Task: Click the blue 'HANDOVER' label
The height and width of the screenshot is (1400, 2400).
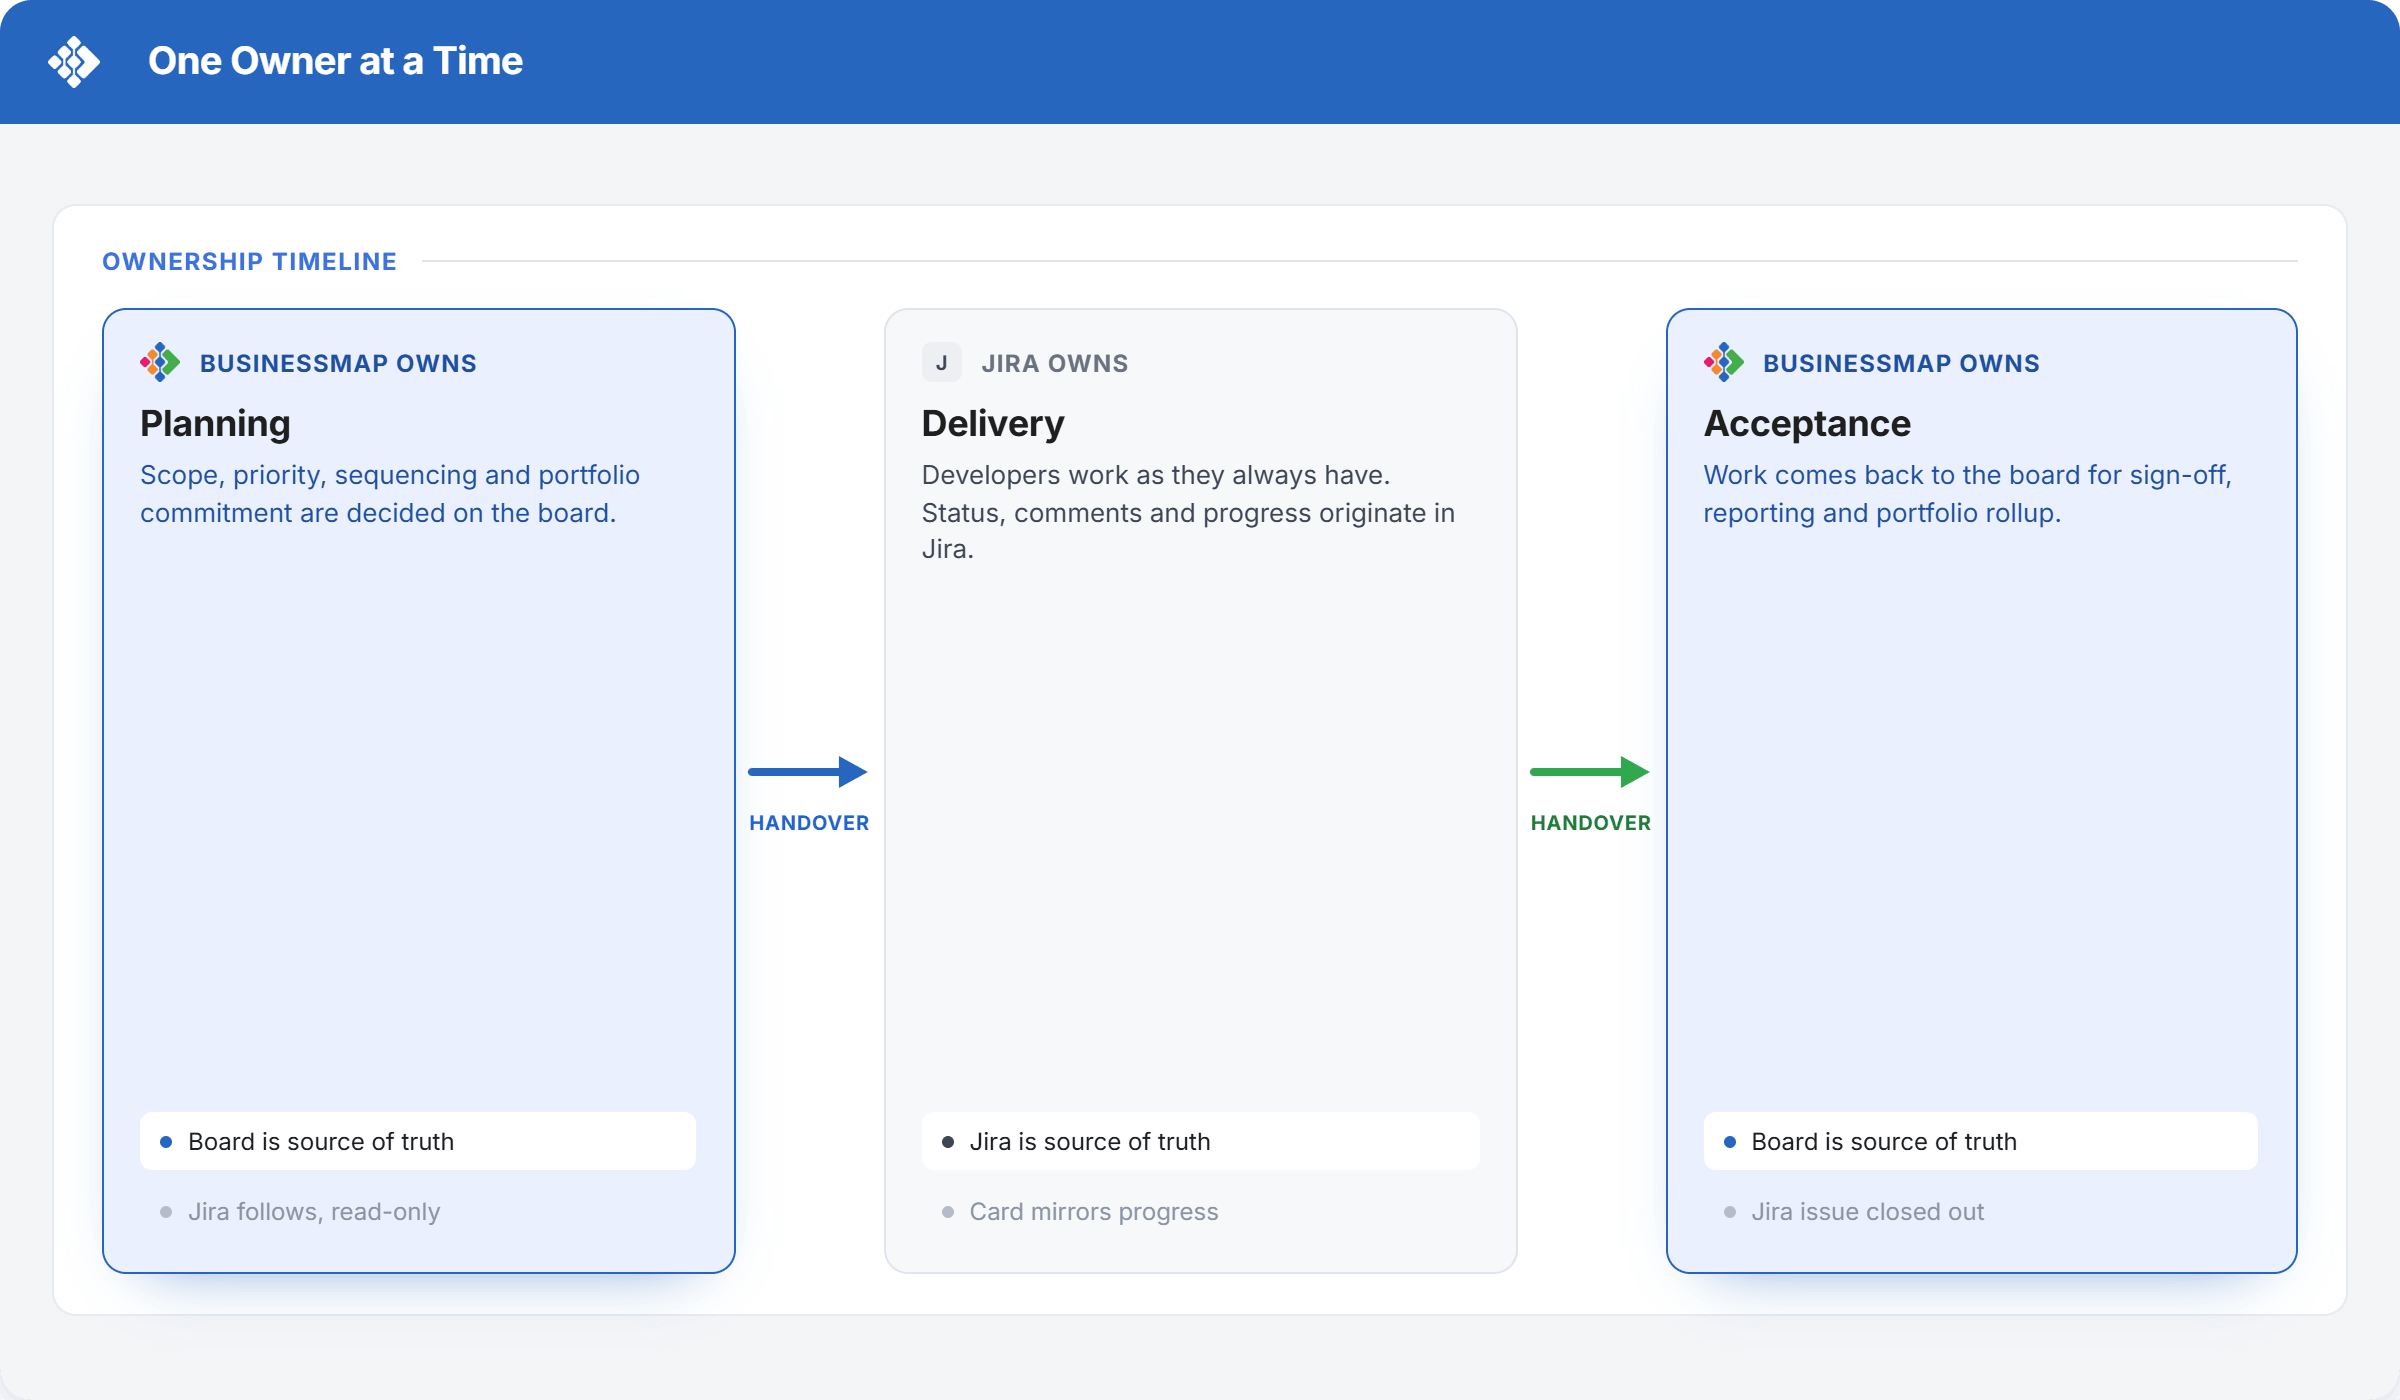Action: pyautogui.click(x=809, y=823)
